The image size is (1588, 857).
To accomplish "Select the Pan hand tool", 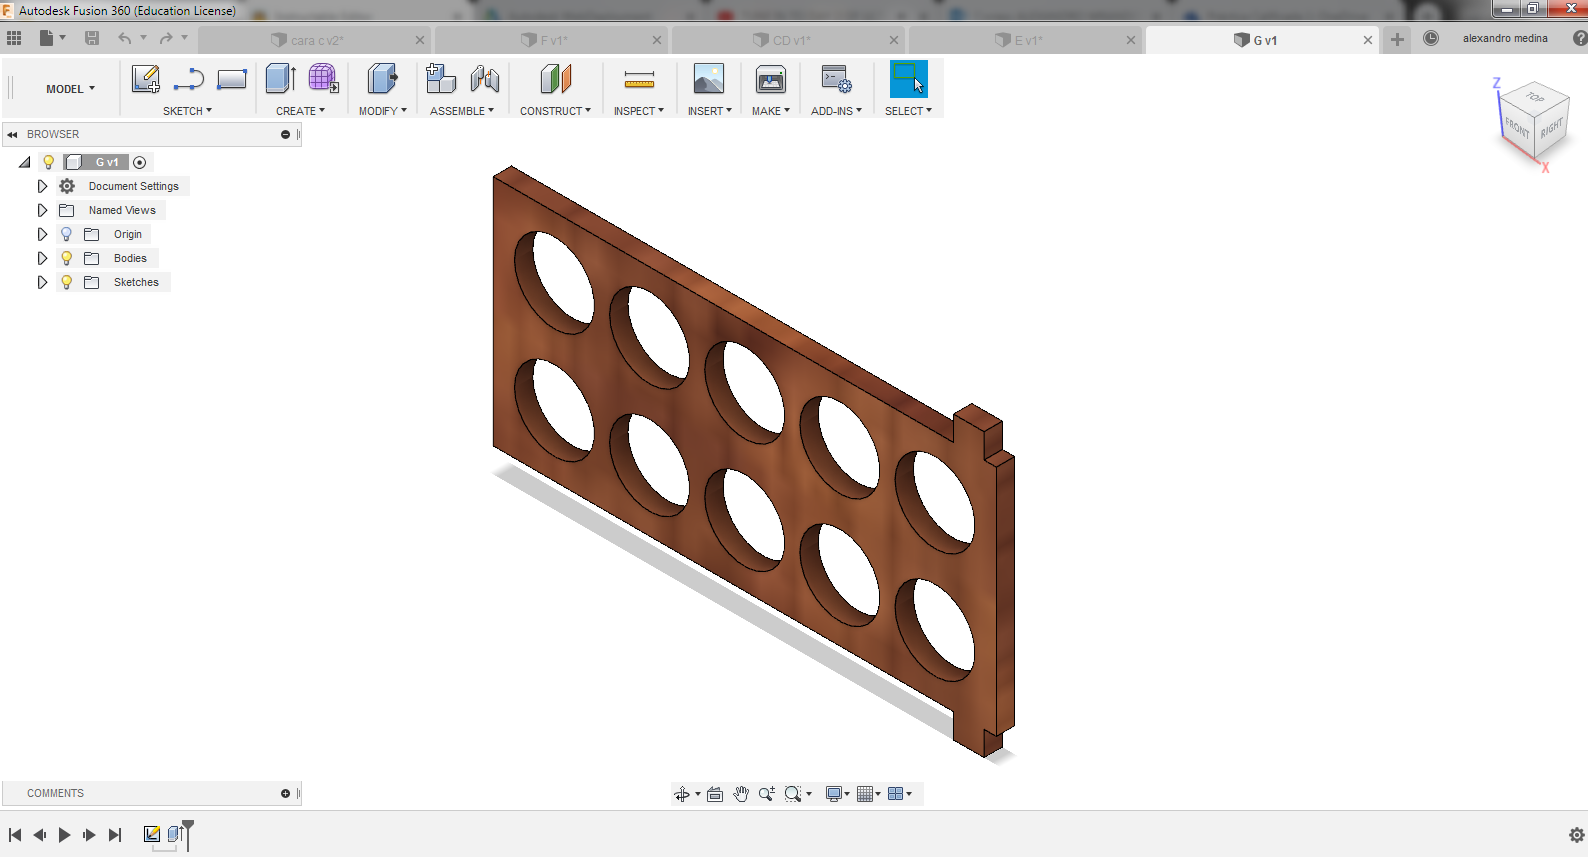I will (x=741, y=794).
